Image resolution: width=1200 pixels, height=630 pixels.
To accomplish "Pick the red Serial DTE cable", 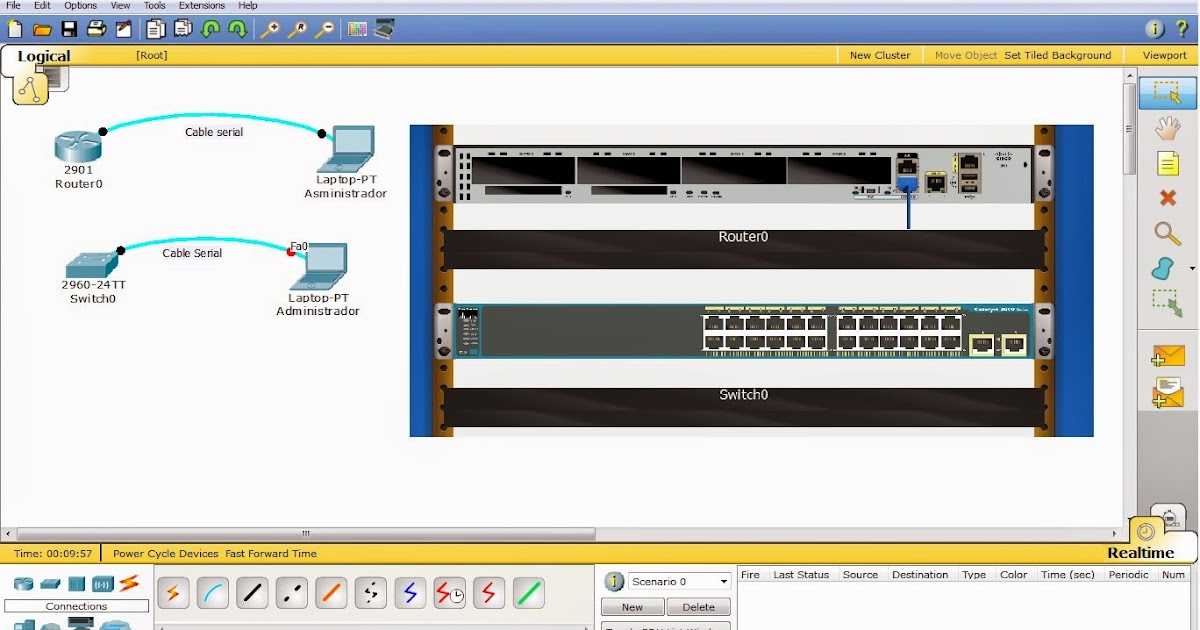I will tap(489, 593).
